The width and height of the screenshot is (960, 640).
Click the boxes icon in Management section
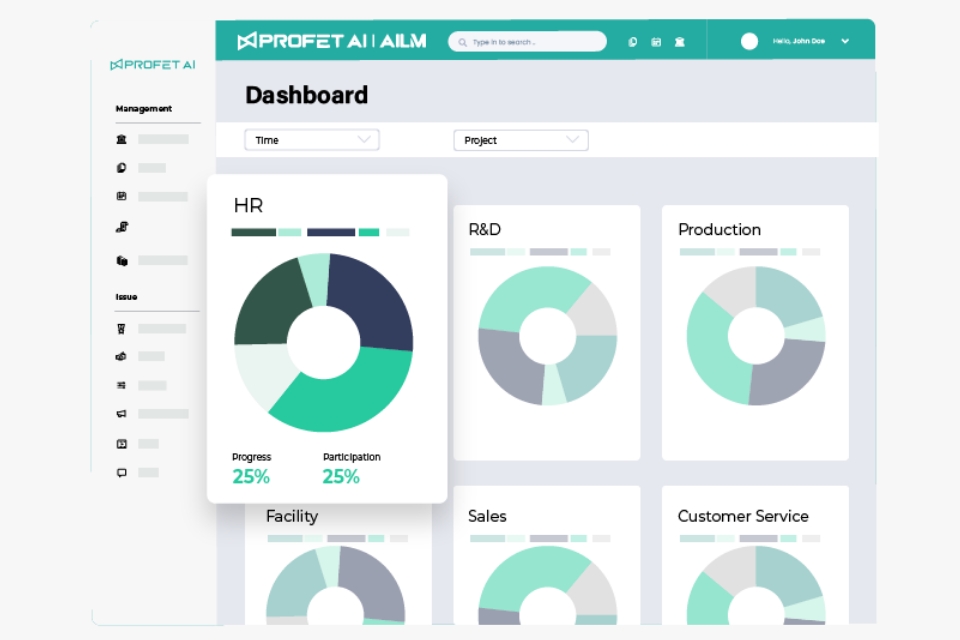click(x=121, y=261)
